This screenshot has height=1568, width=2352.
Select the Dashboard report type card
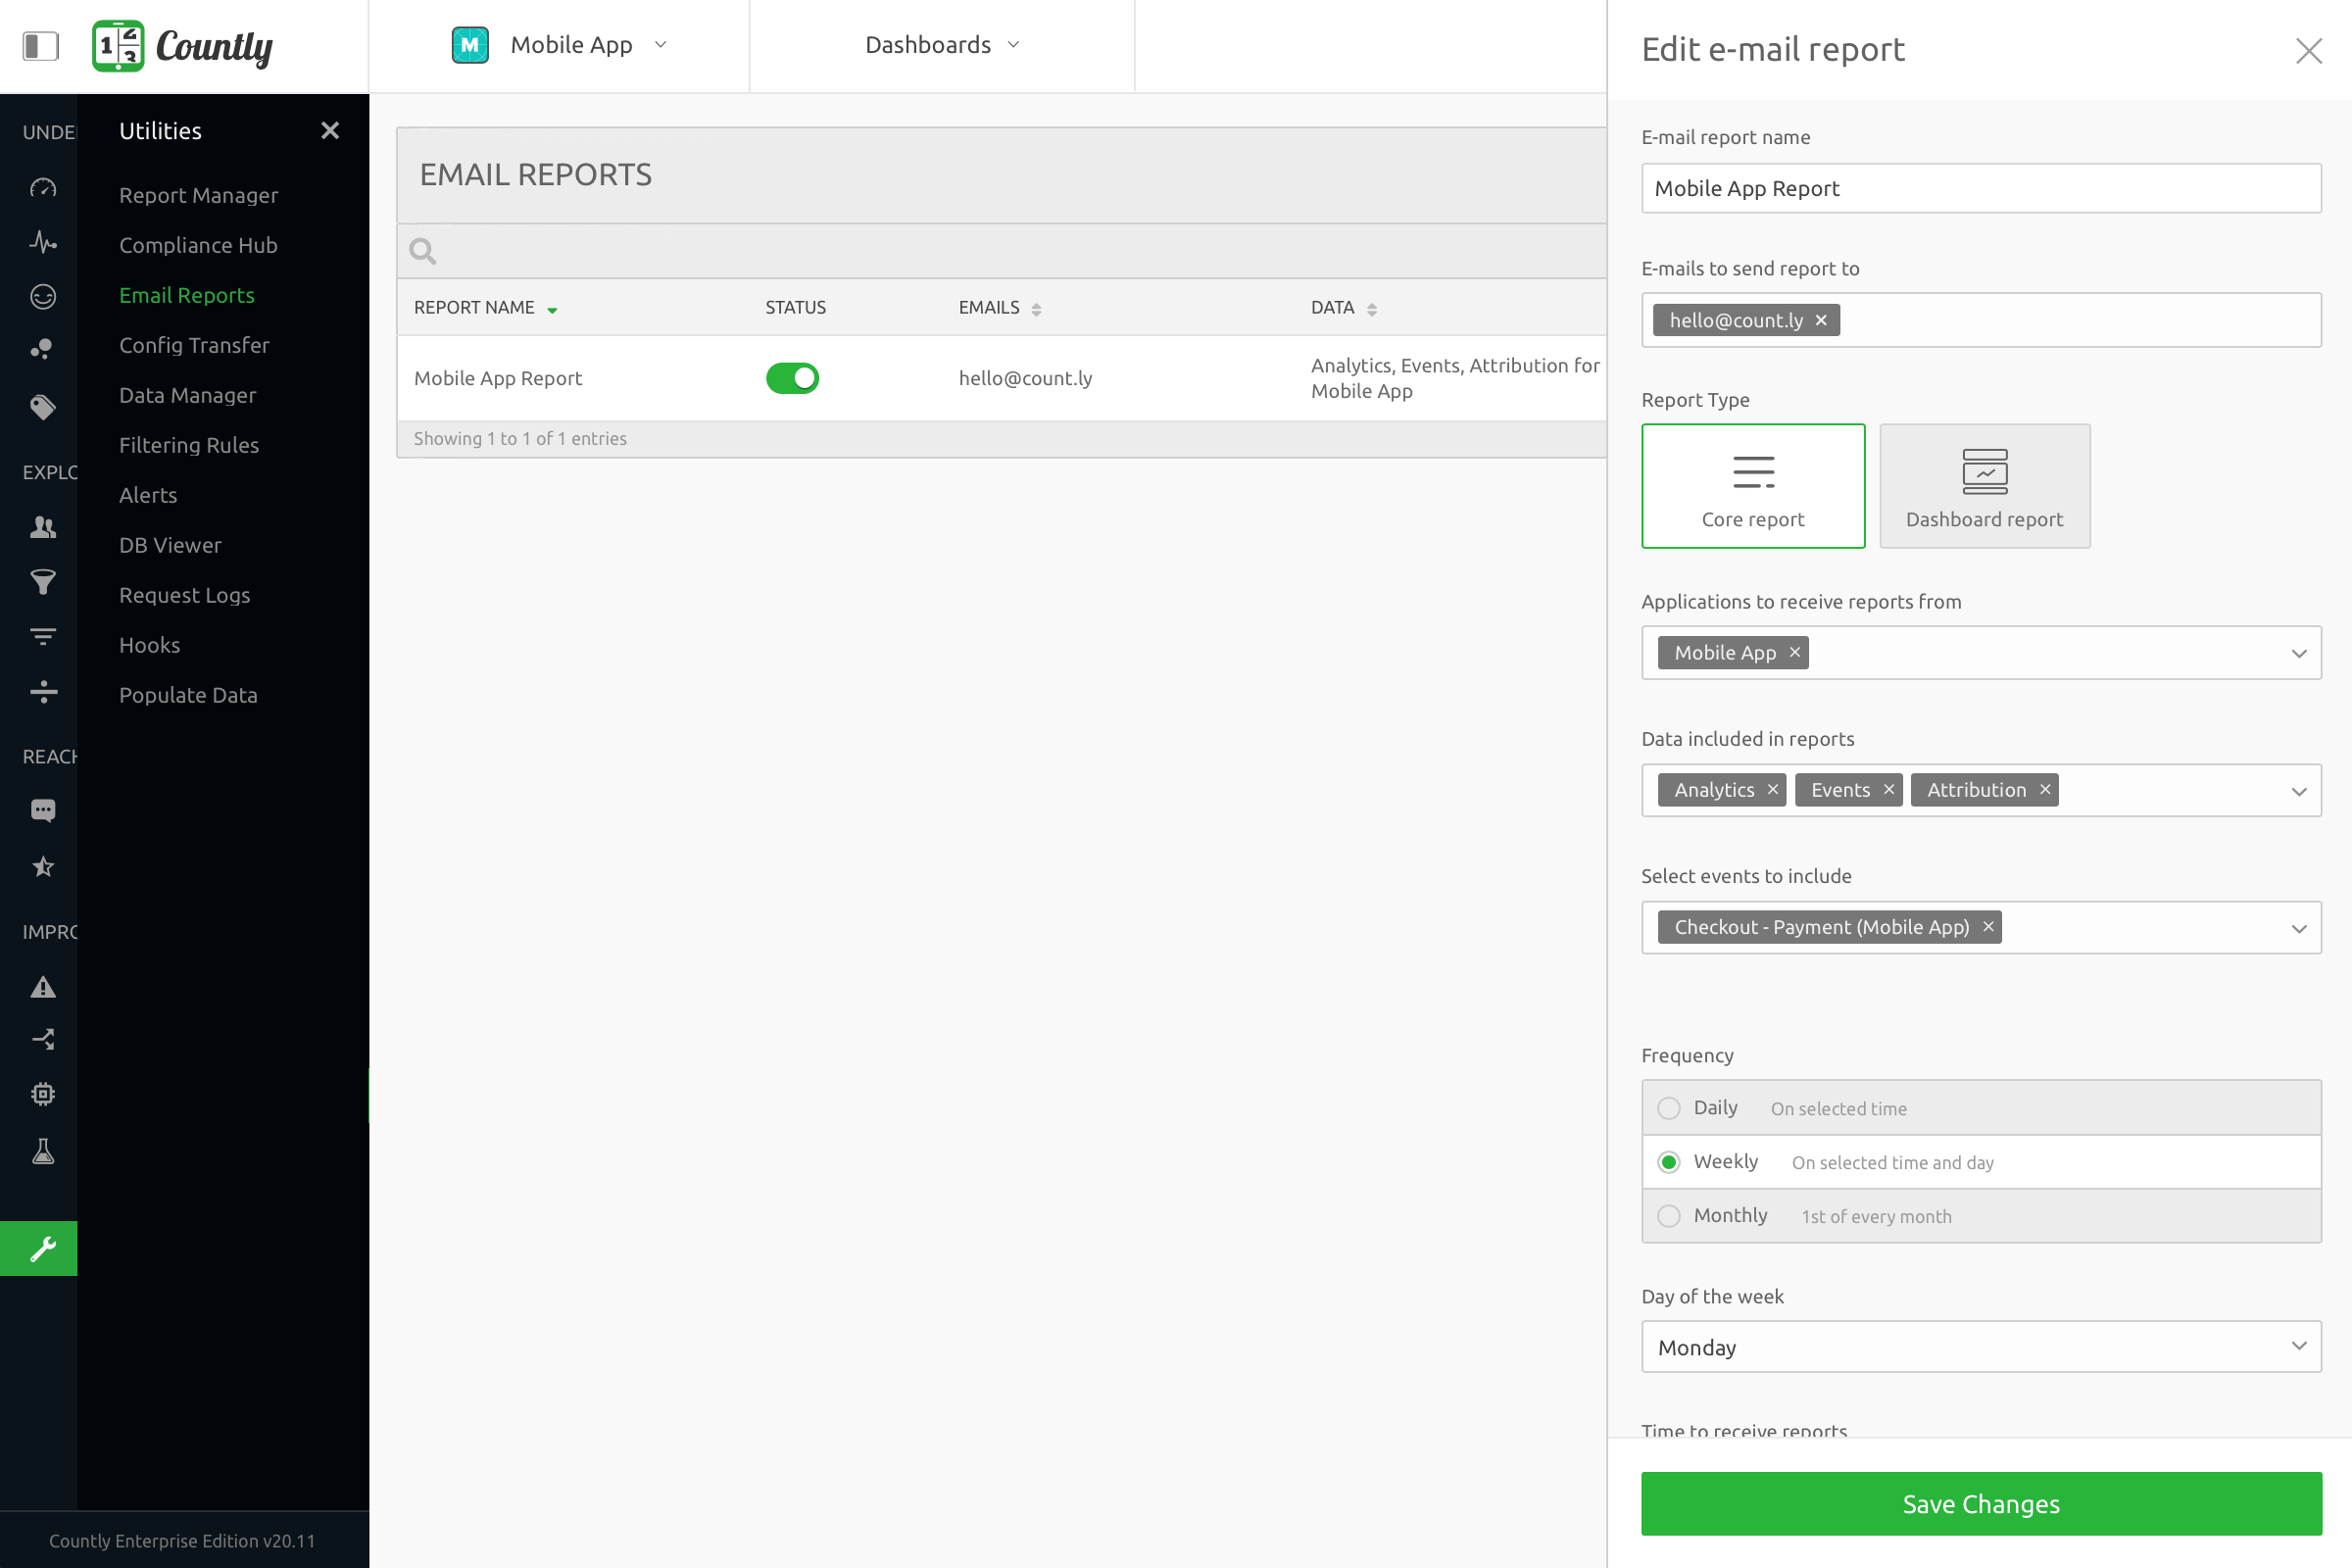tap(1984, 486)
